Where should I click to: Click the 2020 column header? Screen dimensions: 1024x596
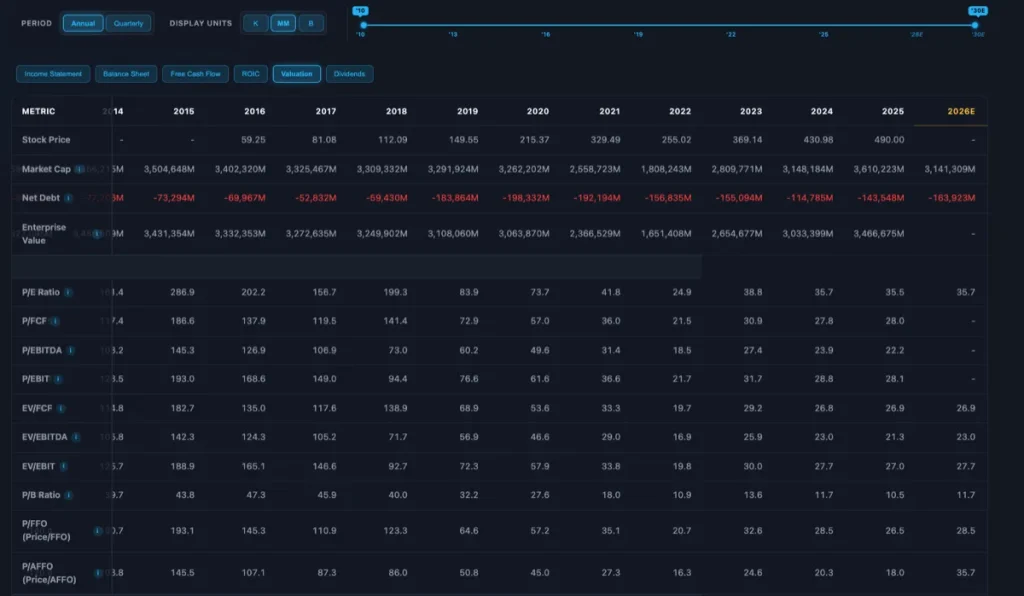click(537, 112)
